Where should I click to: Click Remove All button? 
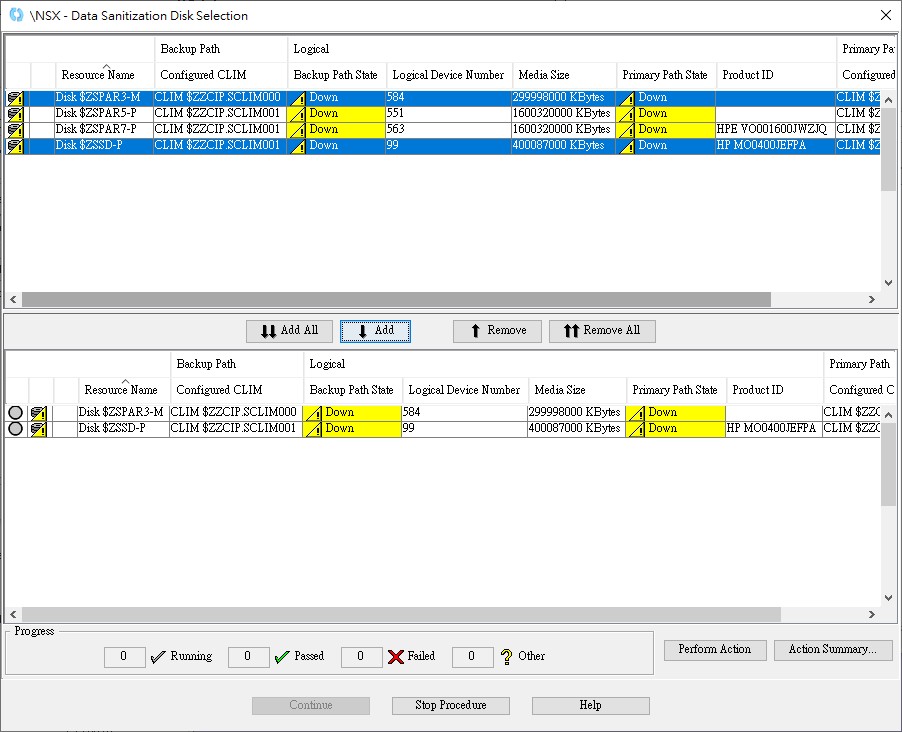pos(602,331)
